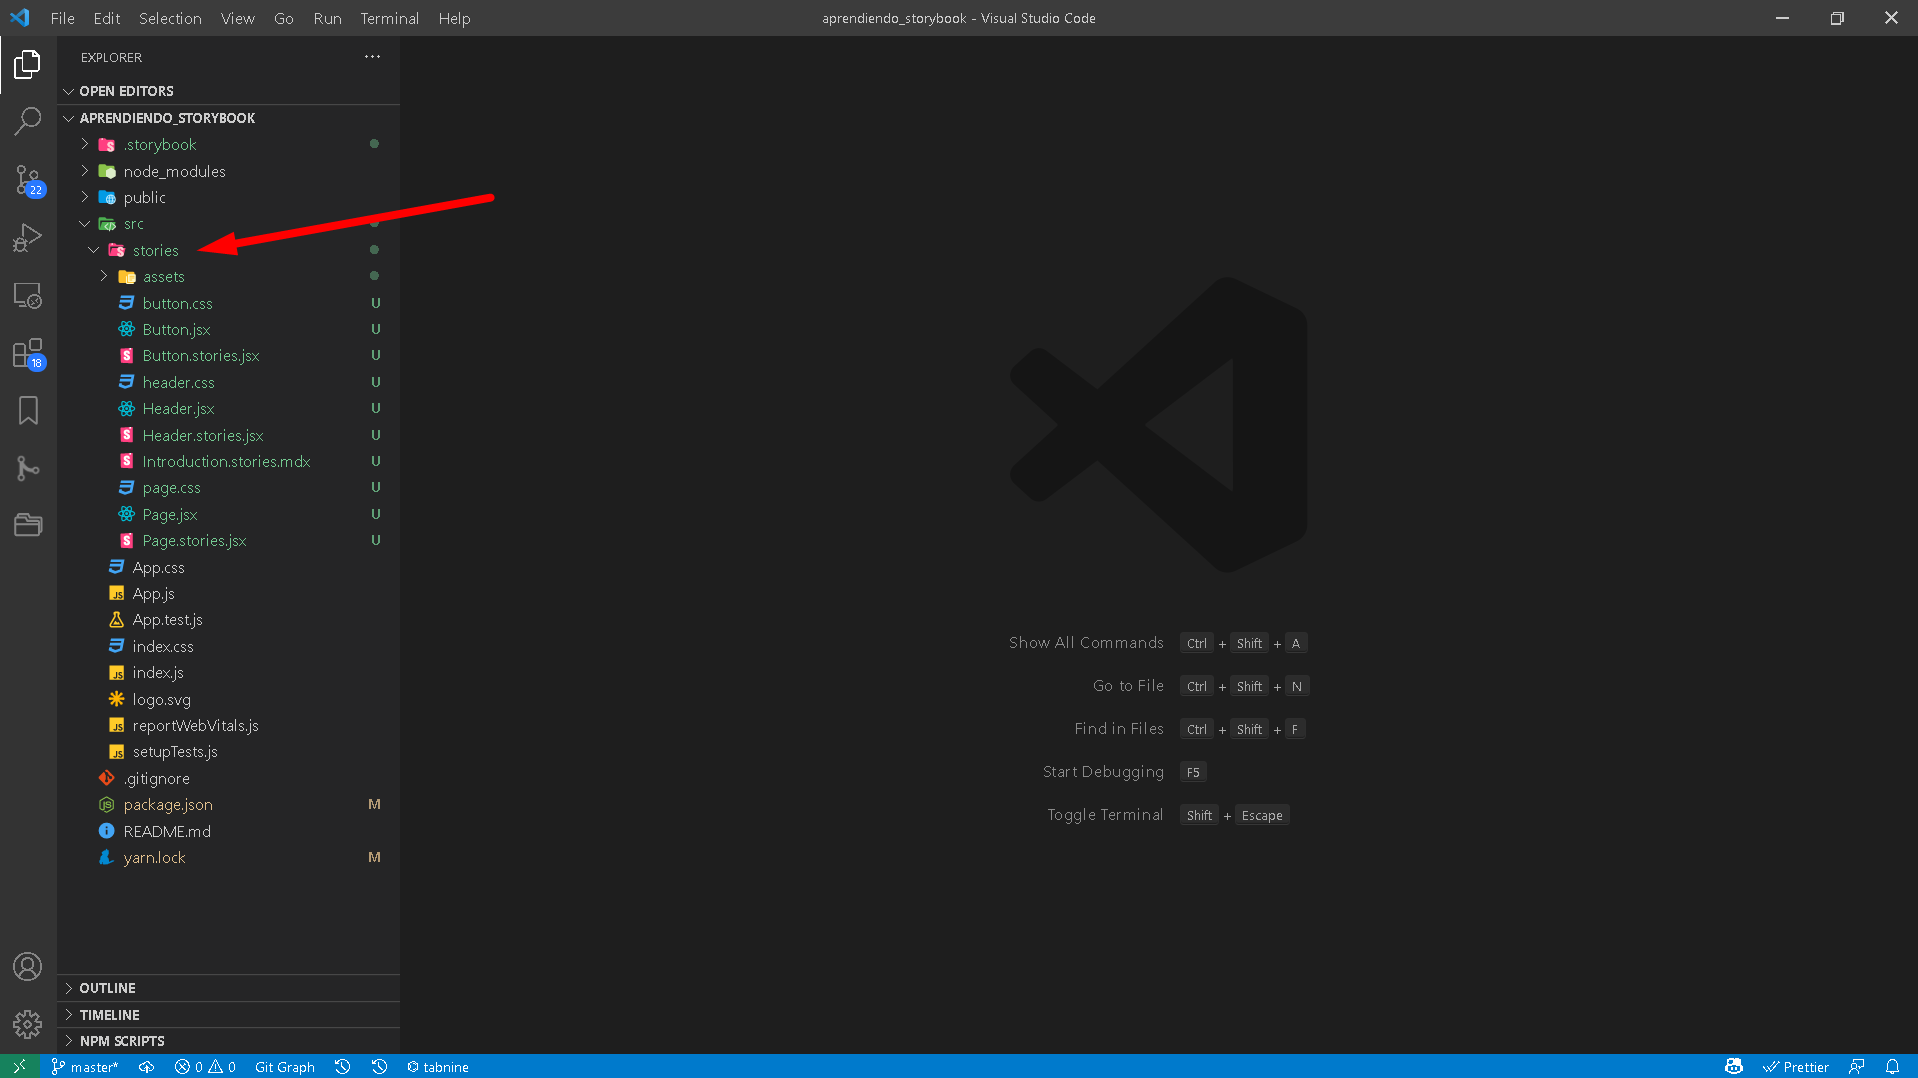Open the Search view in activity bar
This screenshot has height=1078, width=1918.
point(28,122)
